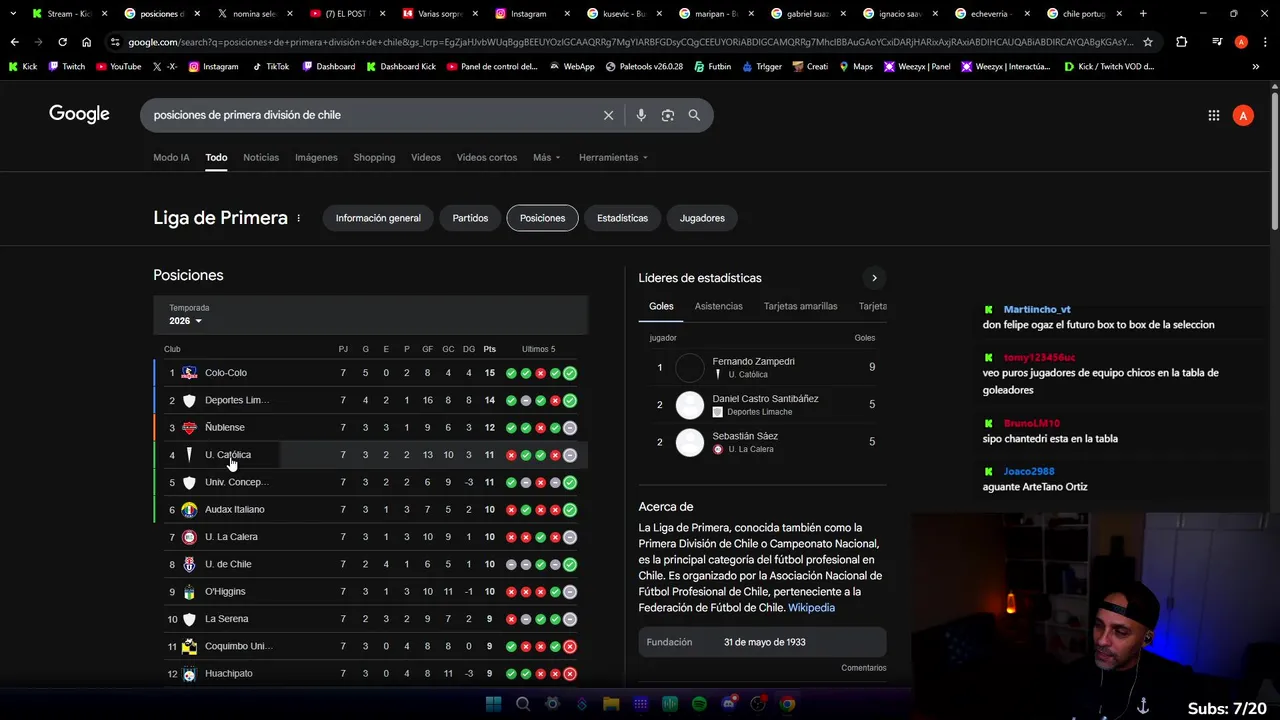Screen dimensions: 1280x720
Task: Switch to the Imágenes search tab
Action: click(x=316, y=157)
